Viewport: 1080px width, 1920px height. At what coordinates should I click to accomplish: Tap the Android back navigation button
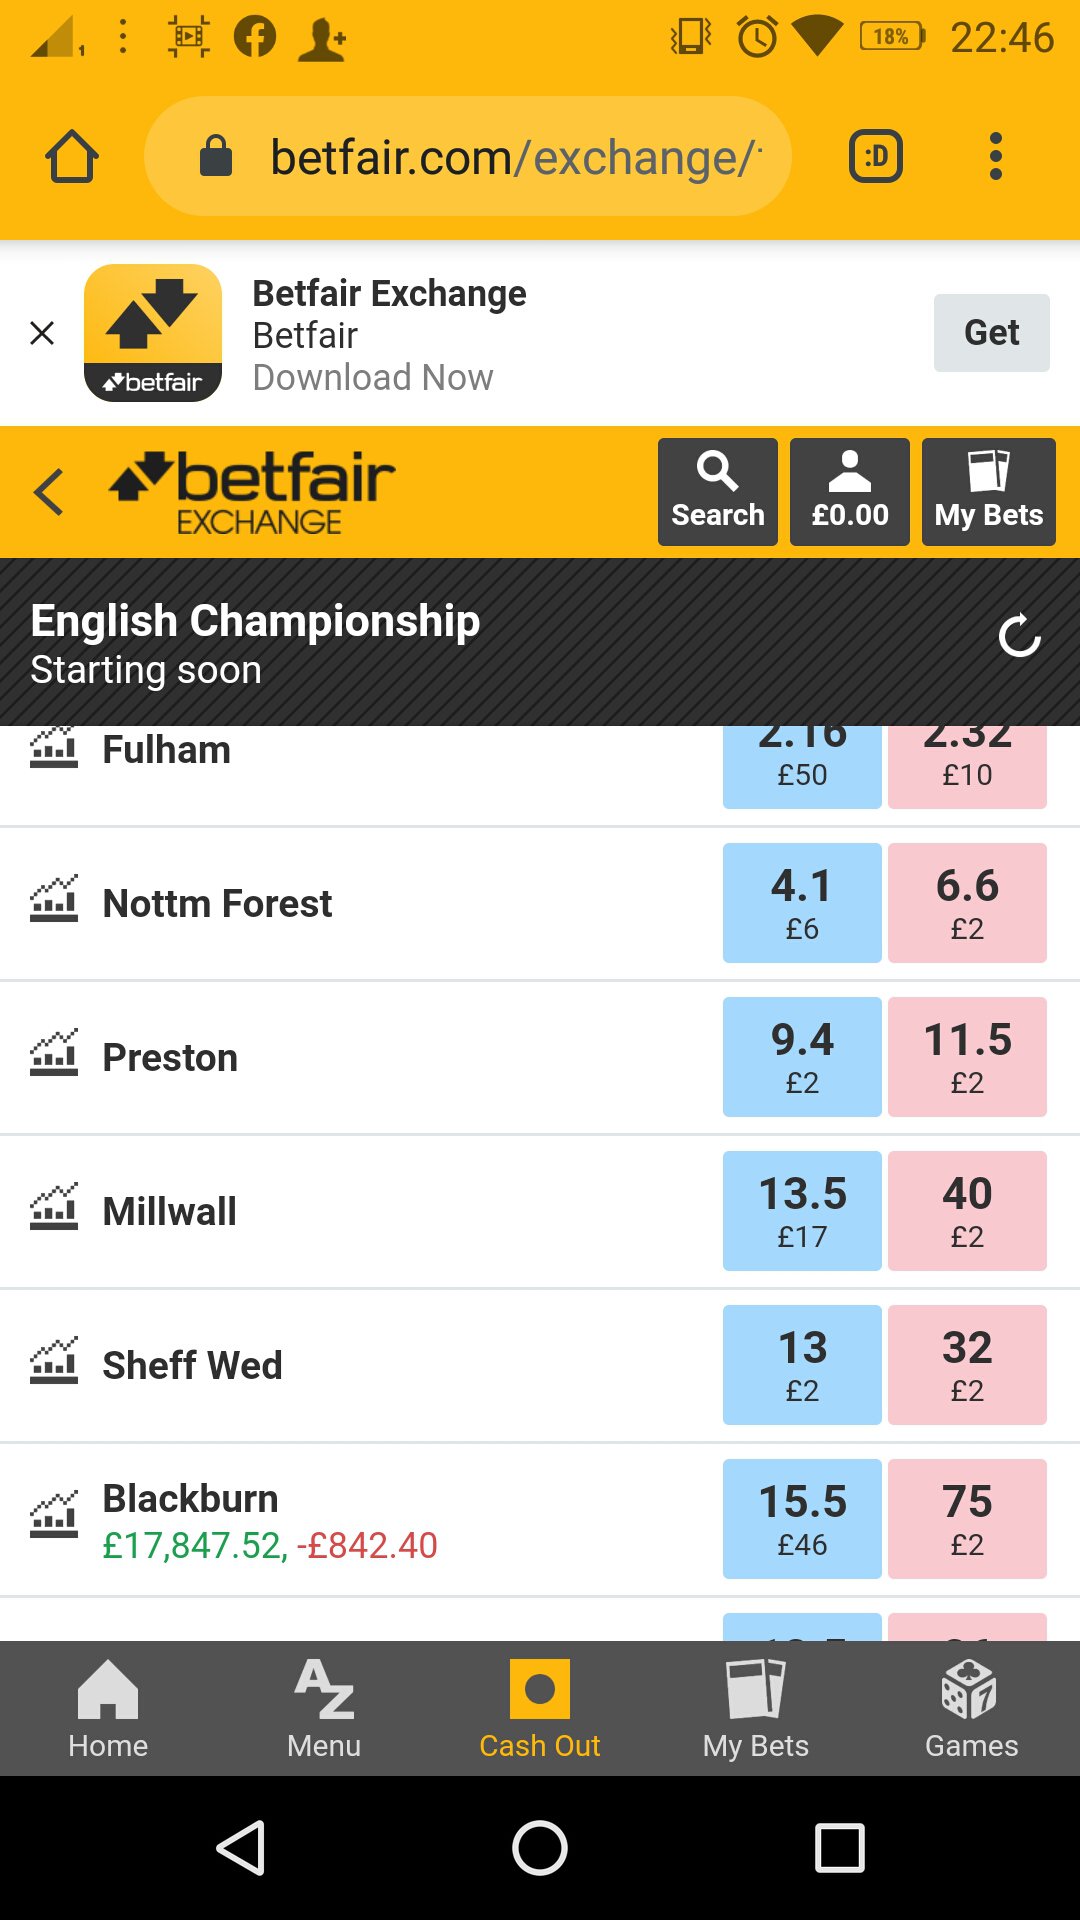click(x=241, y=1847)
